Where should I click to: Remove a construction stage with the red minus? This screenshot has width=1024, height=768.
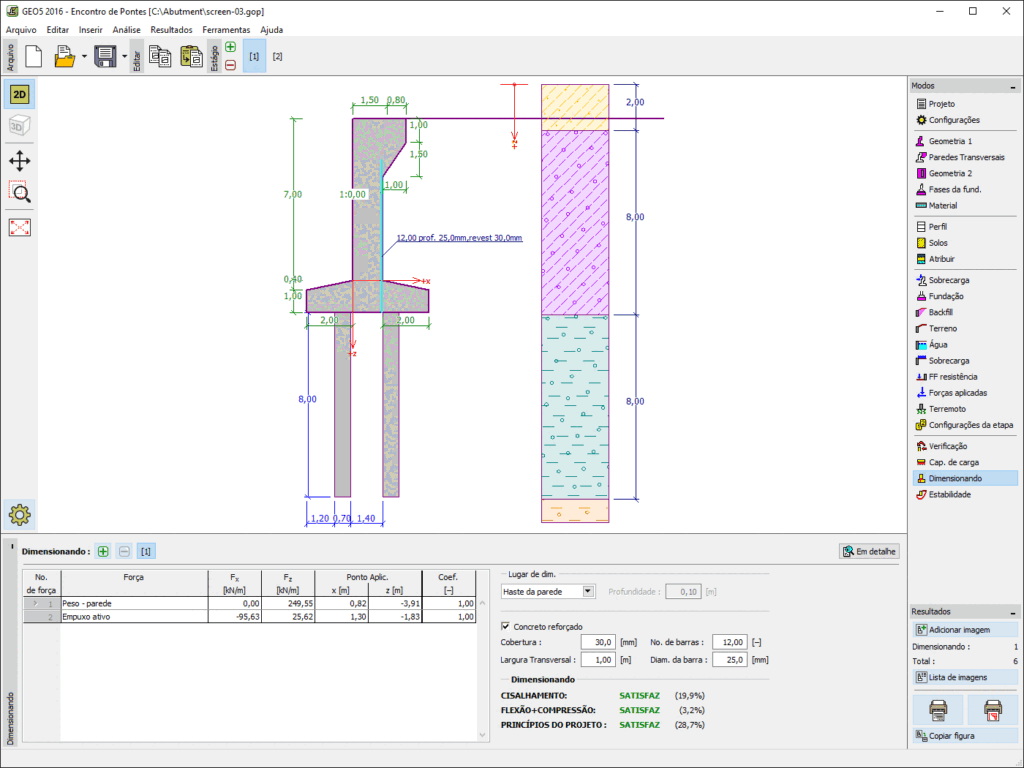pyautogui.click(x=231, y=65)
